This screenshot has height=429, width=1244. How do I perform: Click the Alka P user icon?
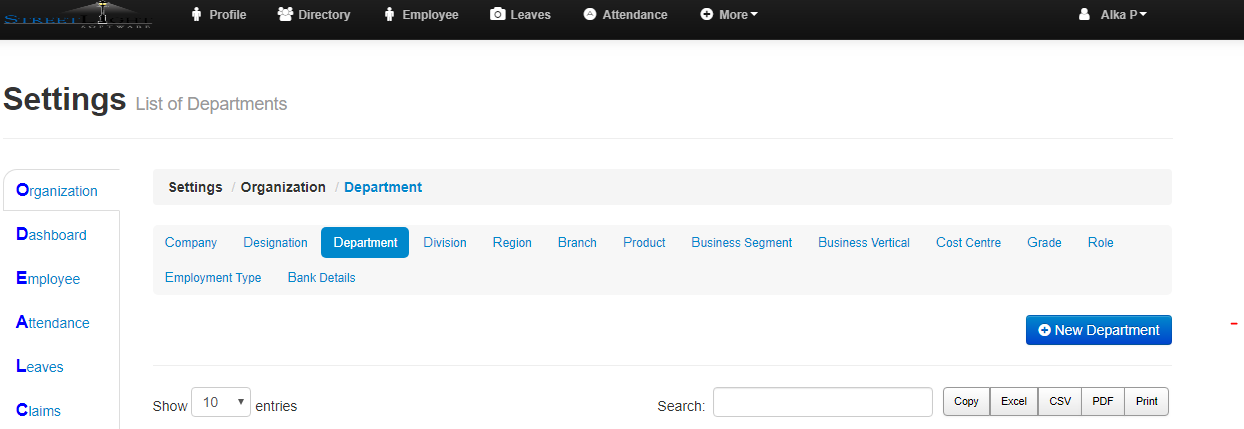1084,15
